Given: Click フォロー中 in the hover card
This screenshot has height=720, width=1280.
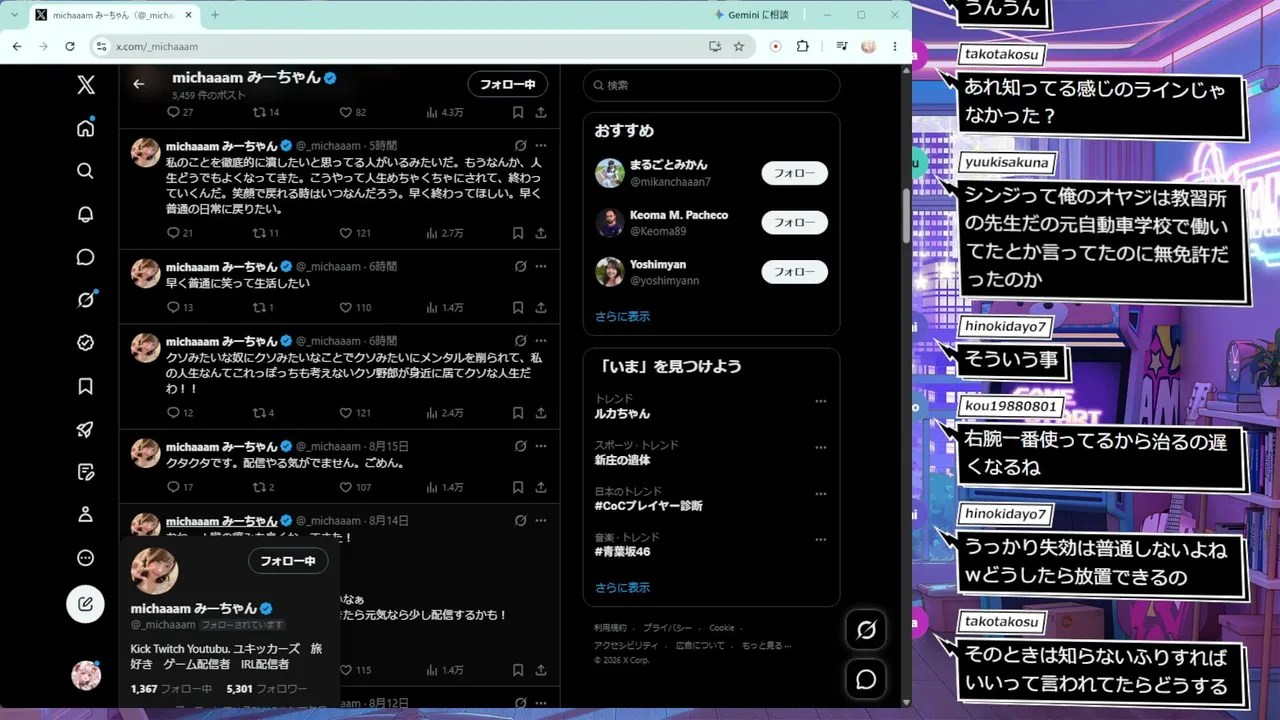Looking at the screenshot, I should pos(288,561).
